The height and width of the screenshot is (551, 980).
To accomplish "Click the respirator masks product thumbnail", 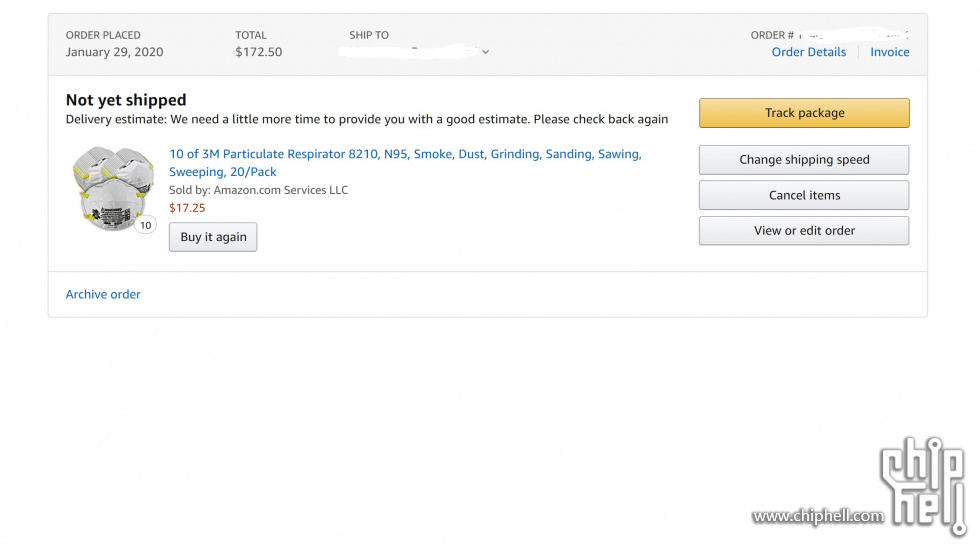I will [113, 189].
